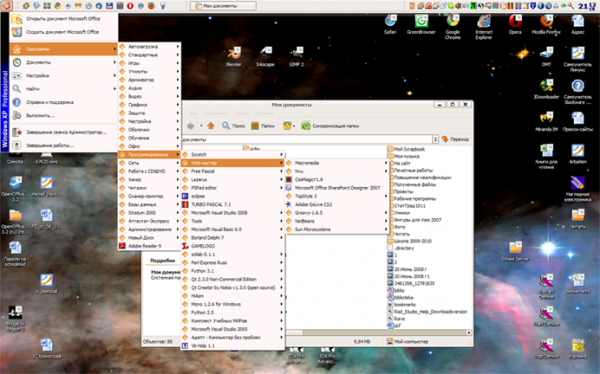Launch Adobe Reader 9 from the programs menu
This screenshot has width=600, height=374.
click(x=149, y=246)
